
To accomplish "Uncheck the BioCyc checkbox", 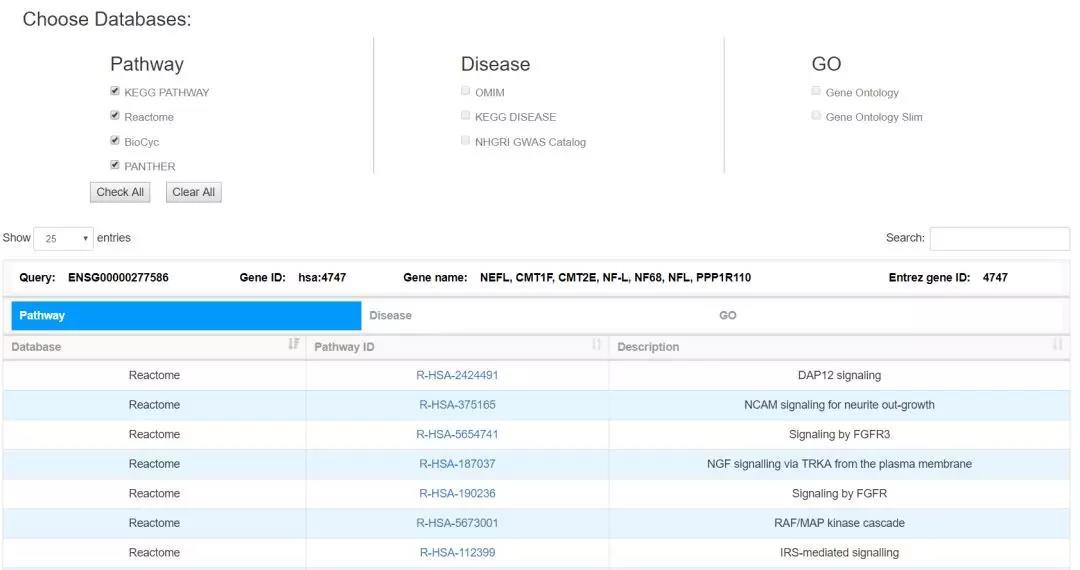I will (x=115, y=140).
